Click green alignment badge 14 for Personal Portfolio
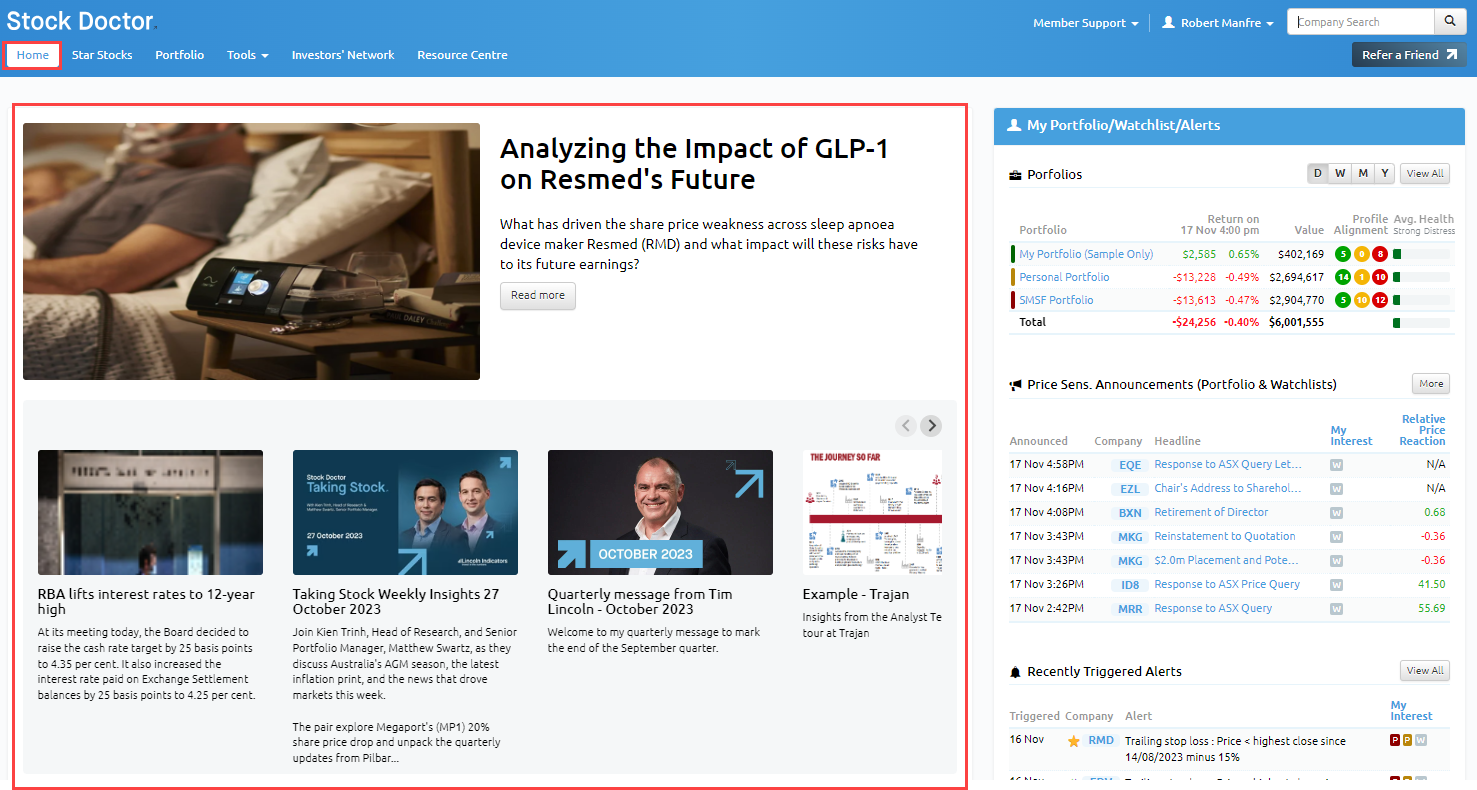This screenshot has width=1477, height=790. [1343, 277]
